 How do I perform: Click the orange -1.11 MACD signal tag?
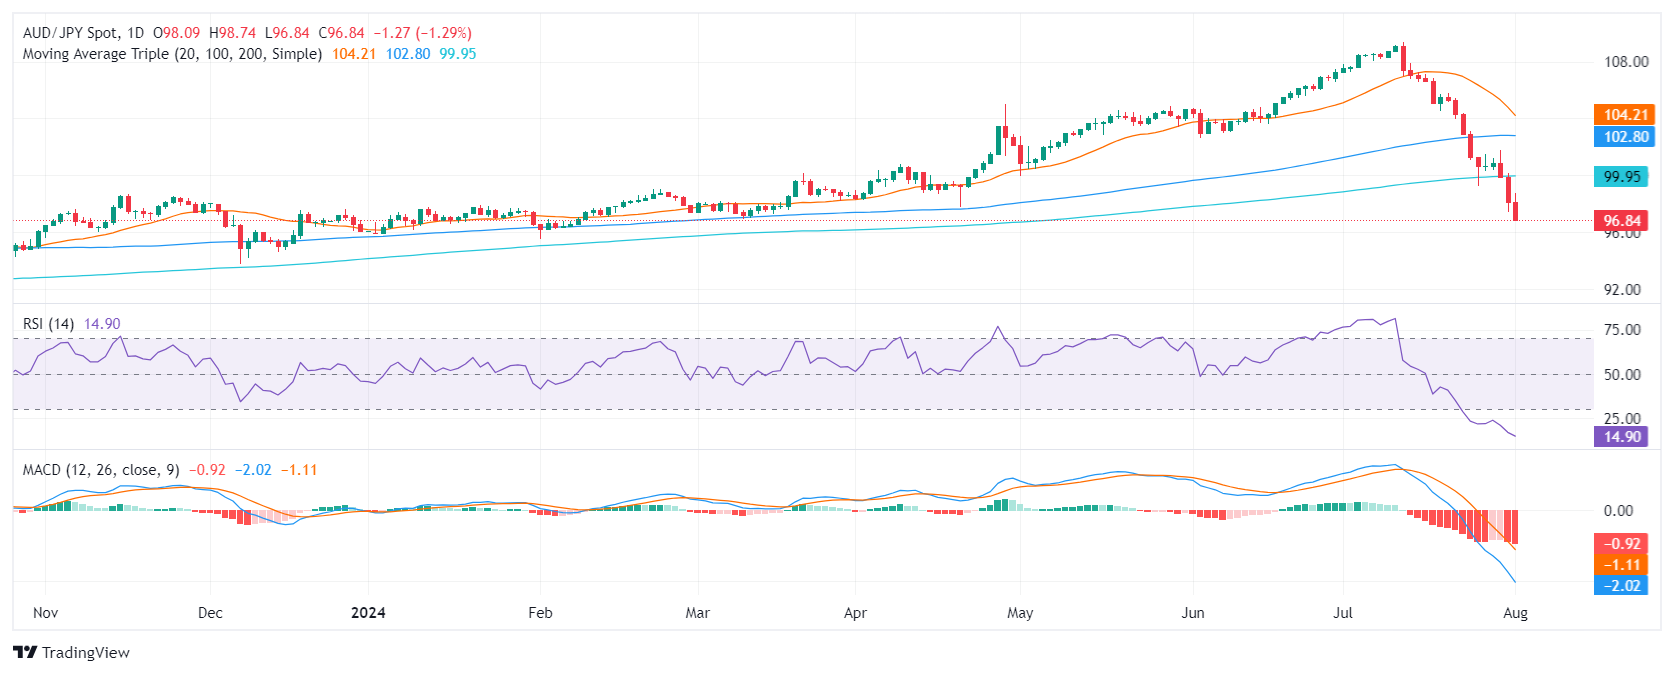pos(1622,565)
